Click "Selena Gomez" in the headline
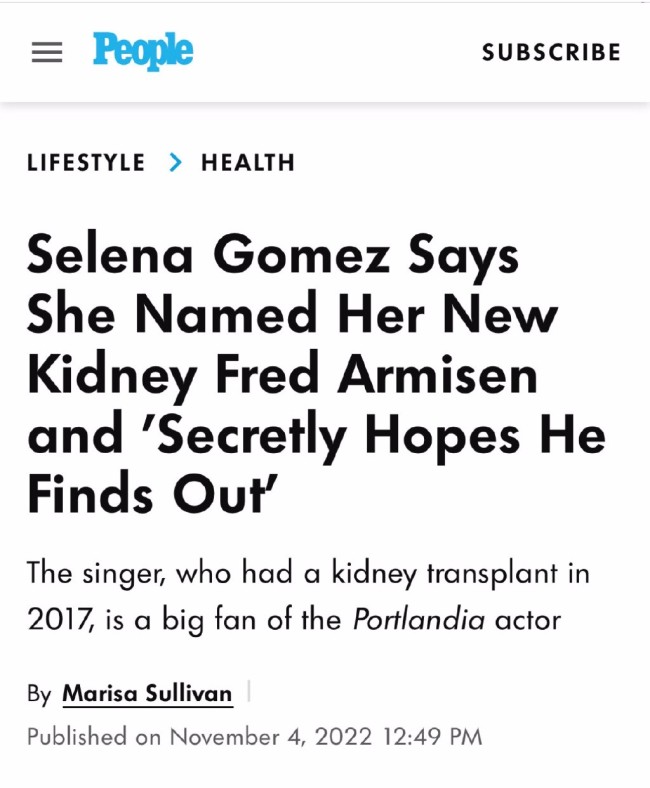650x788 pixels. click(x=209, y=255)
